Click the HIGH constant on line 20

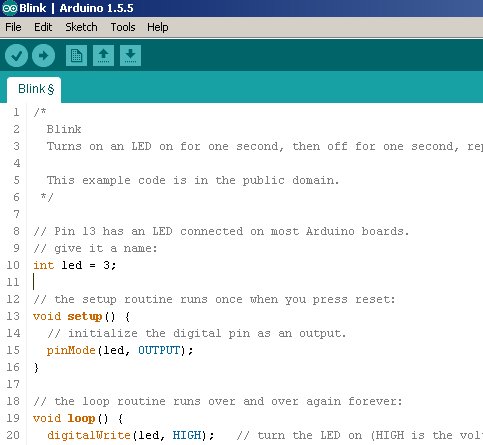pos(187,435)
